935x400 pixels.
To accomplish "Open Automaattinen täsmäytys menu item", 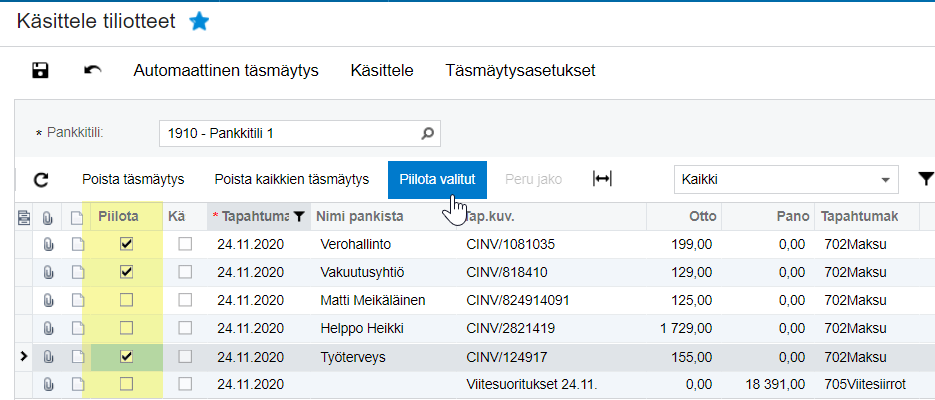I will pyautogui.click(x=225, y=70).
